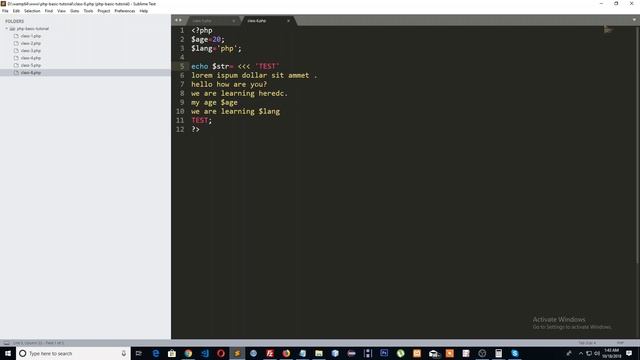The image size is (640, 360).
Task: Open the View menu
Action: [x=61, y=11]
